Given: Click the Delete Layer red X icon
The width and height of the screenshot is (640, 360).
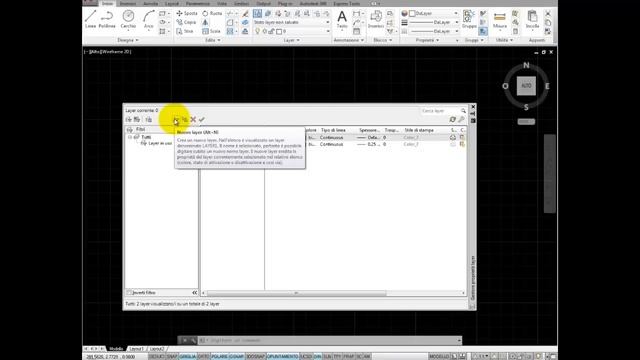Looking at the screenshot, I should tap(193, 120).
